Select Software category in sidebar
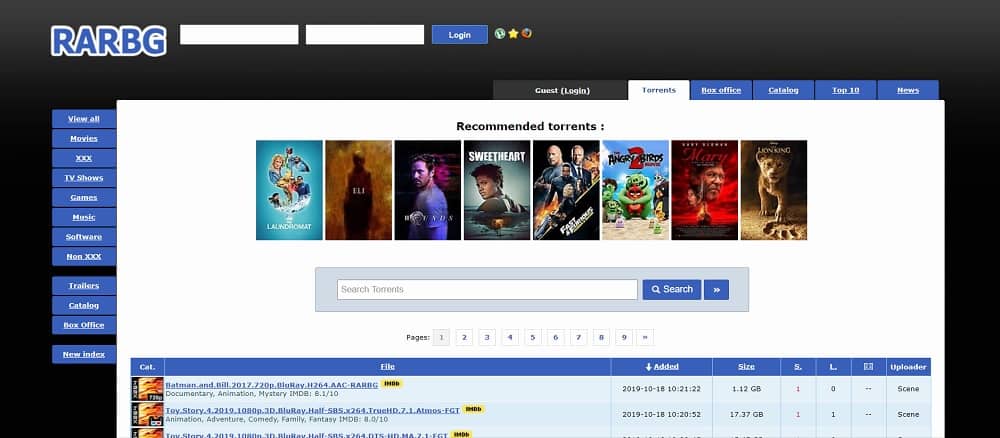Viewport: 1000px width, 438px height. coord(84,237)
